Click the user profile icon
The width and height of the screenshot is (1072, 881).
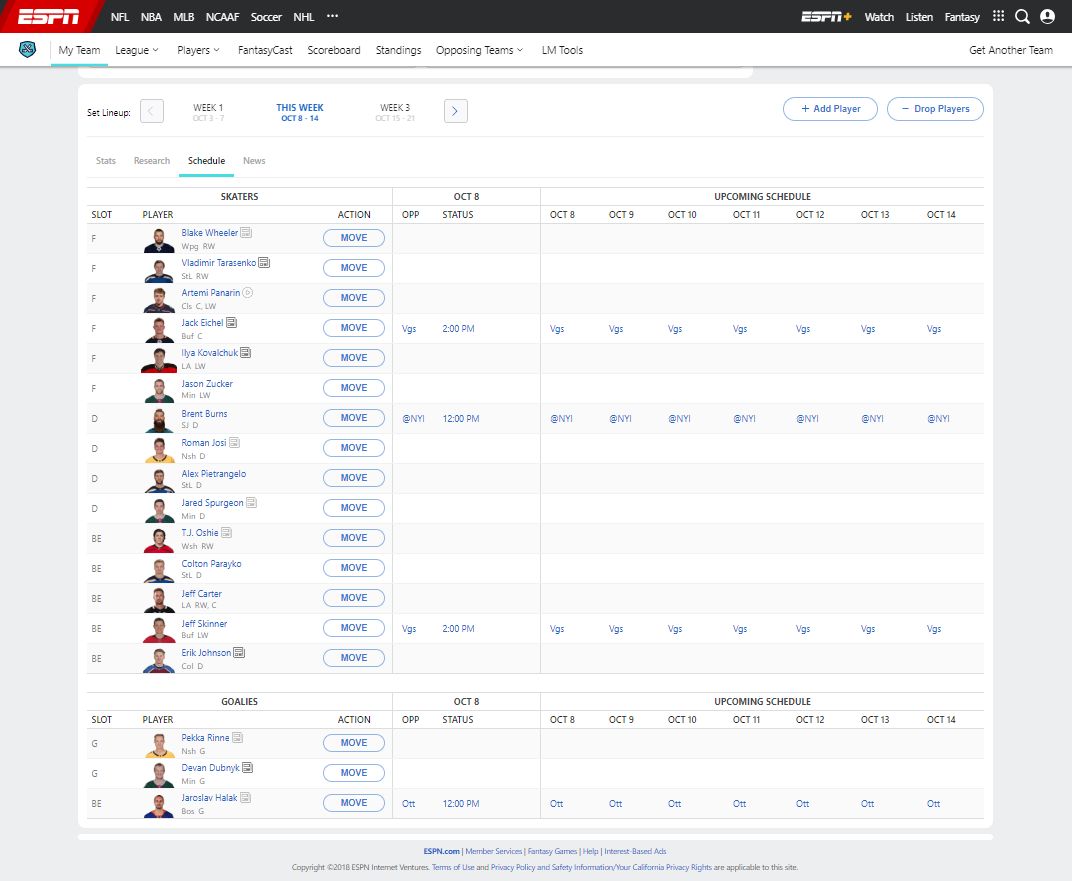[1047, 16]
